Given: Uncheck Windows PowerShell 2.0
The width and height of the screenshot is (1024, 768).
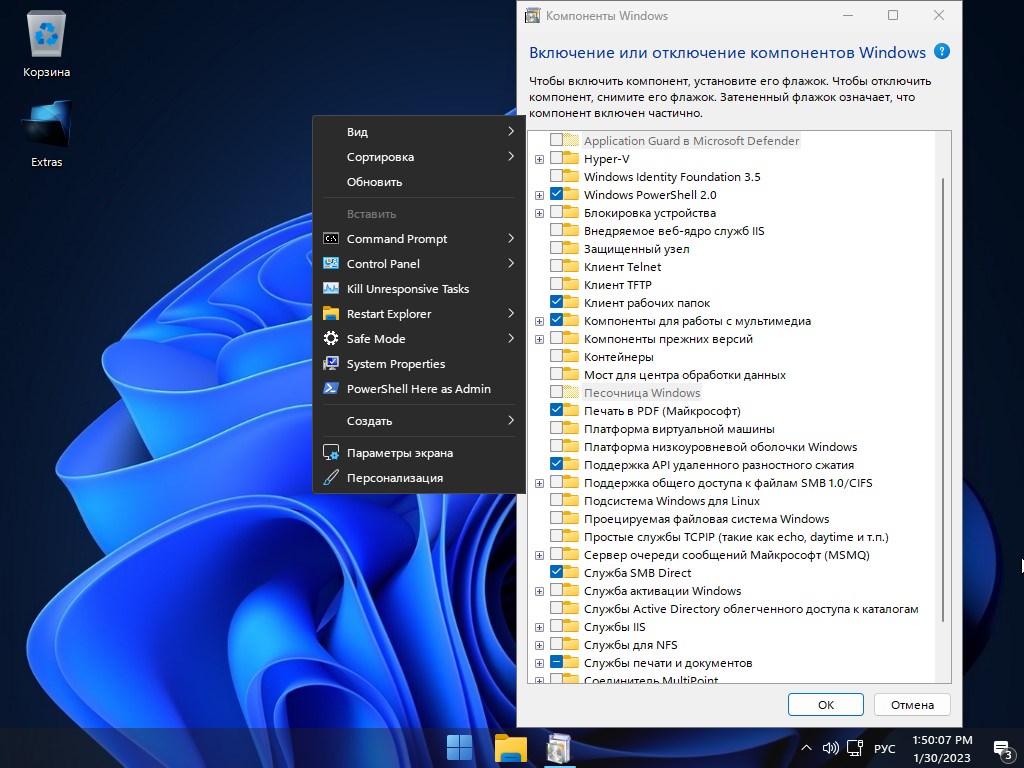Looking at the screenshot, I should pos(557,194).
